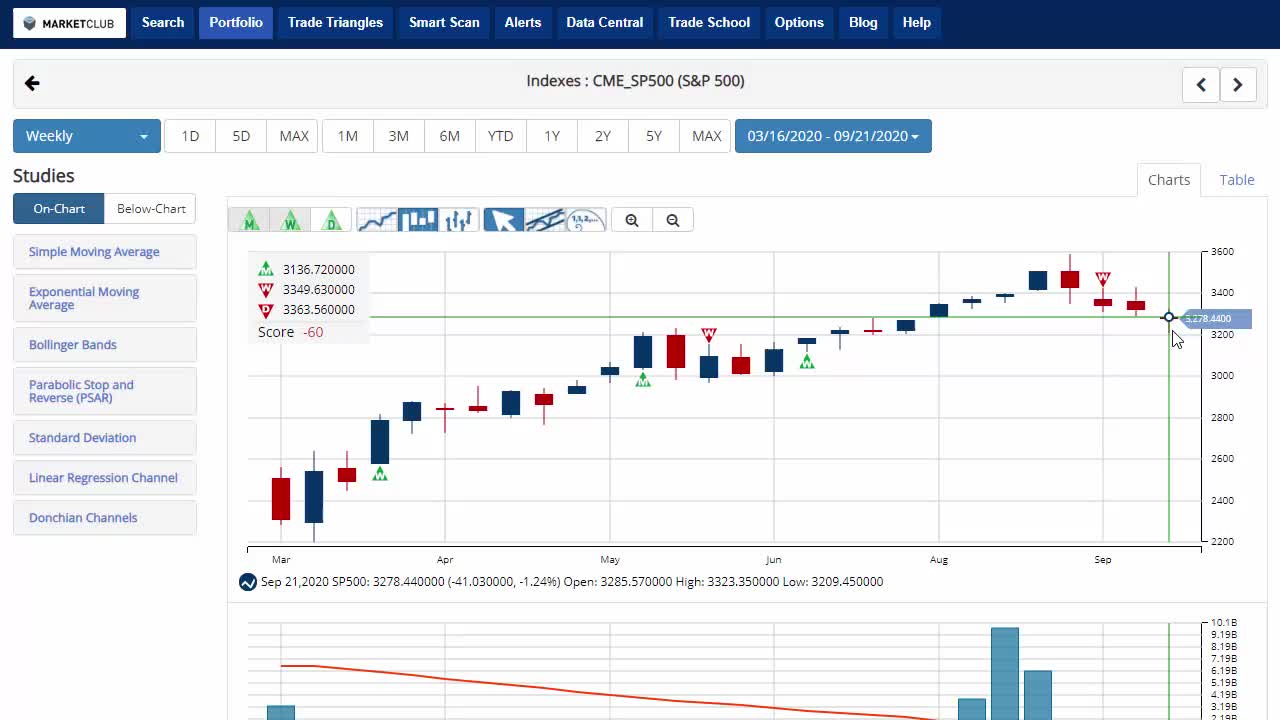
Task: Open Trade School
Action: 709,22
